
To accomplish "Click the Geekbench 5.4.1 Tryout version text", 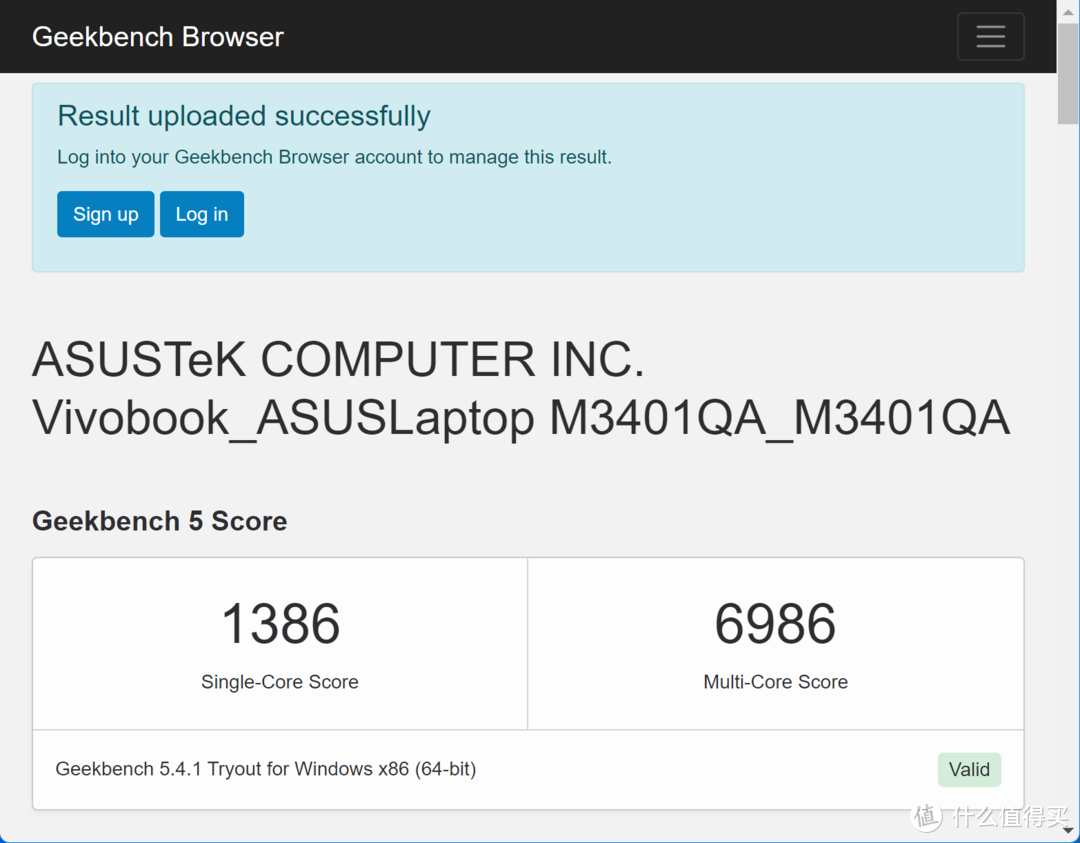I will pos(266,769).
